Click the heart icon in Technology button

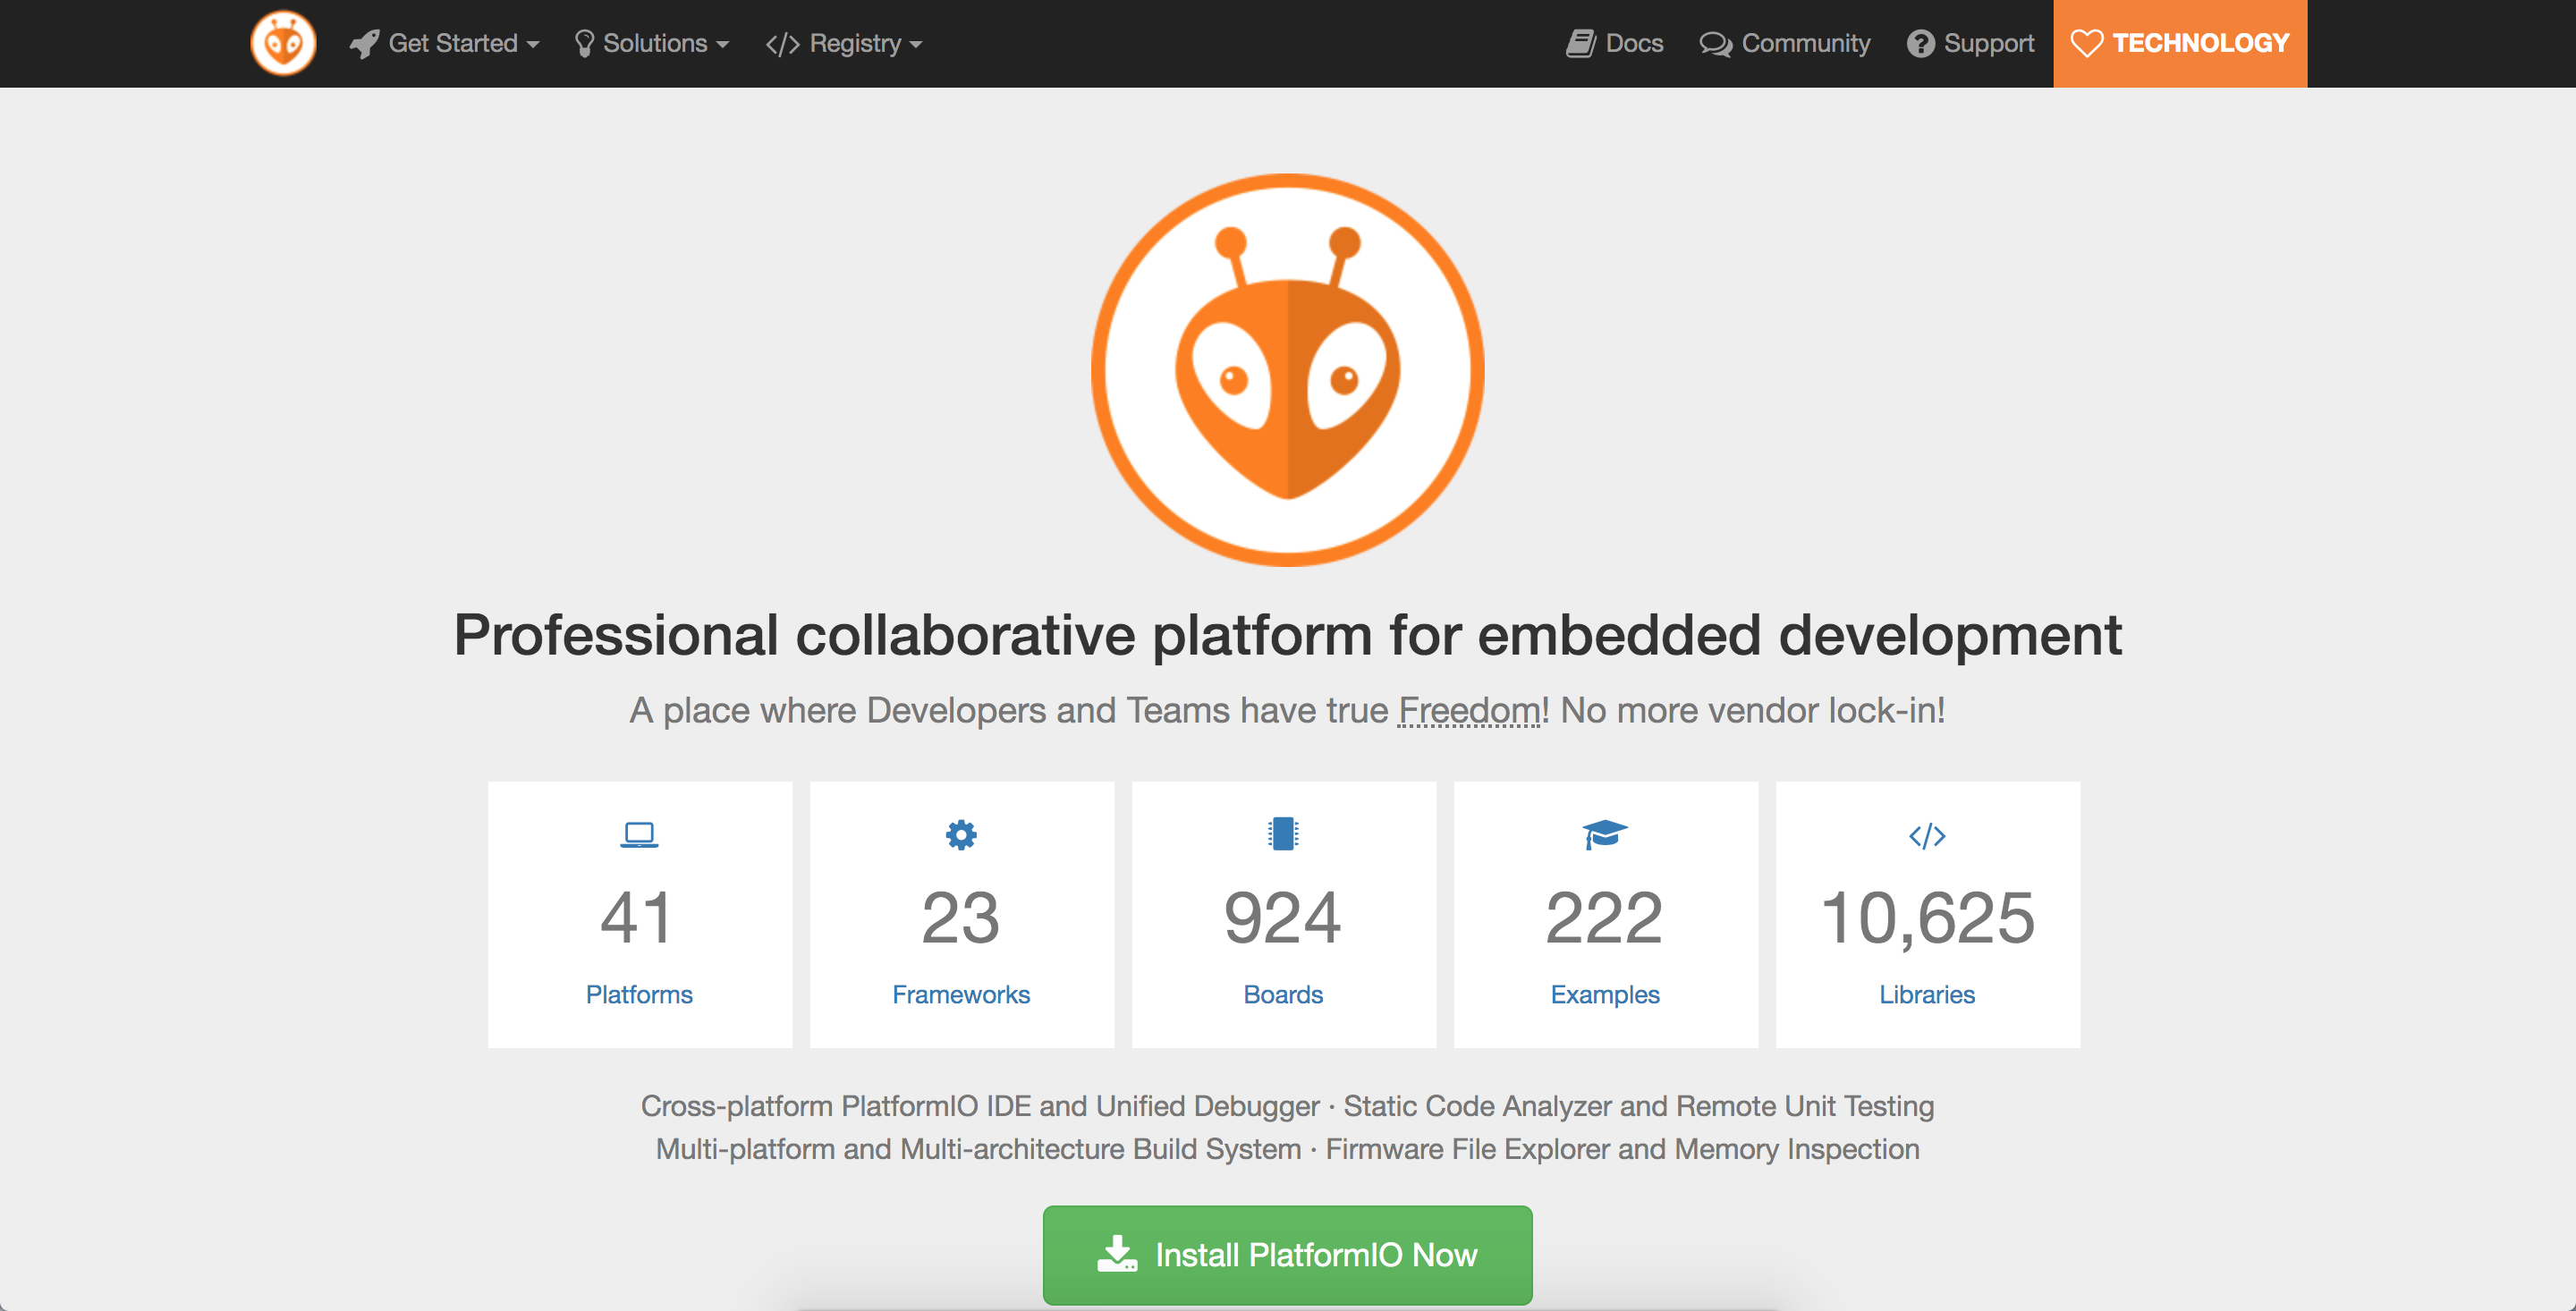pos(2086,43)
